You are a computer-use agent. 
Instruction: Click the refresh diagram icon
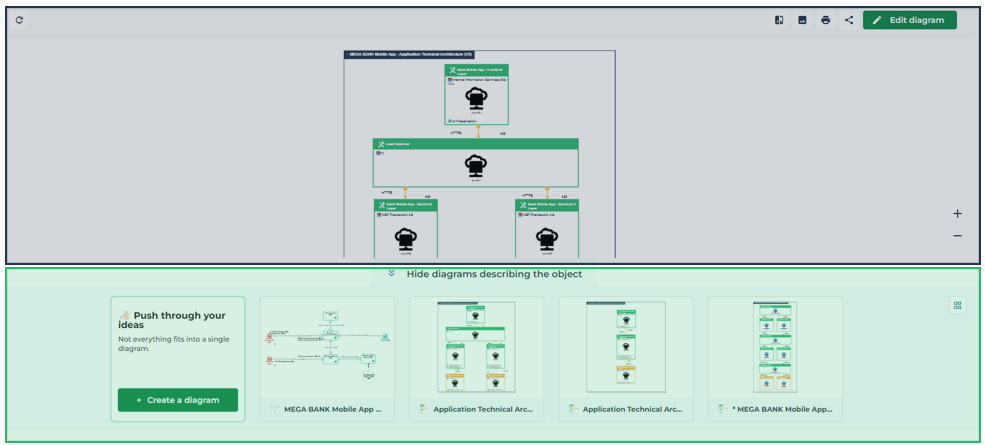(x=19, y=20)
